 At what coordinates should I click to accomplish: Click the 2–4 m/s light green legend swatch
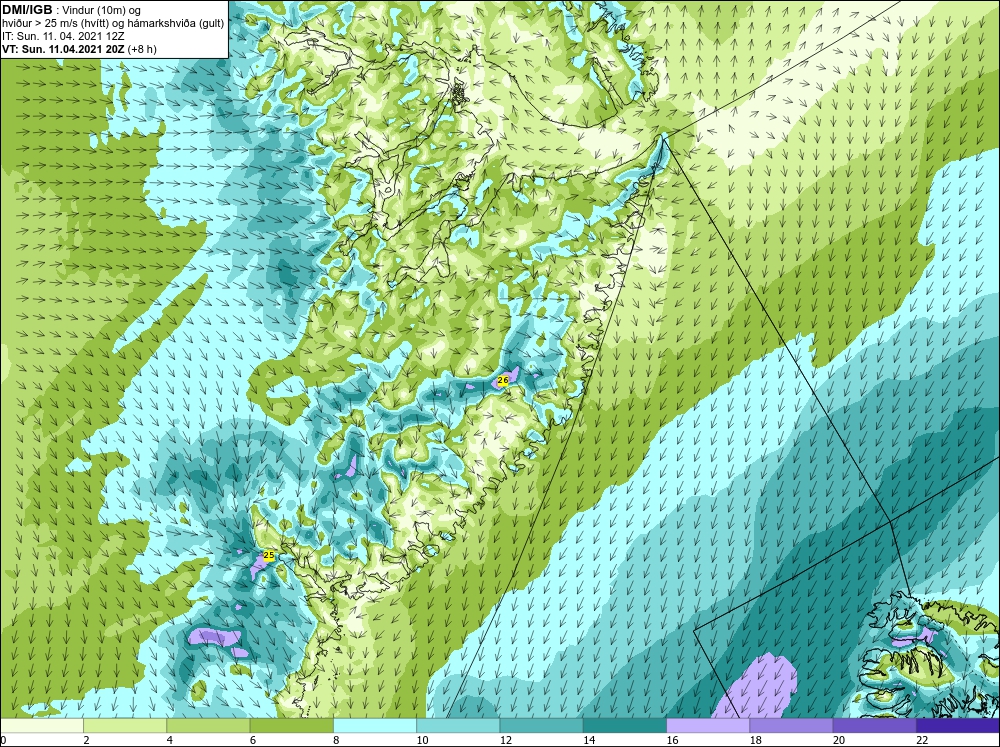click(x=125, y=725)
